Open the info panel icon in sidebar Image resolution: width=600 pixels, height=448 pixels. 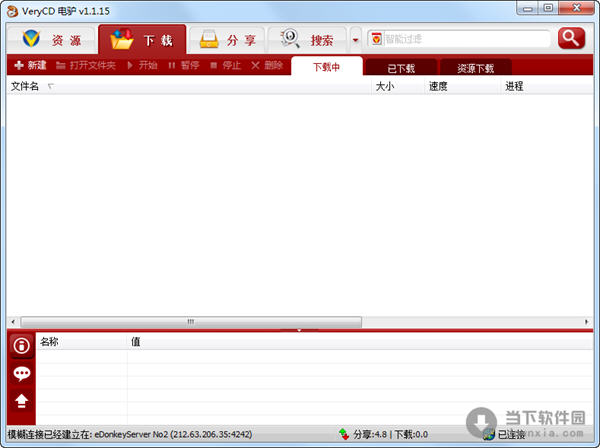21,346
